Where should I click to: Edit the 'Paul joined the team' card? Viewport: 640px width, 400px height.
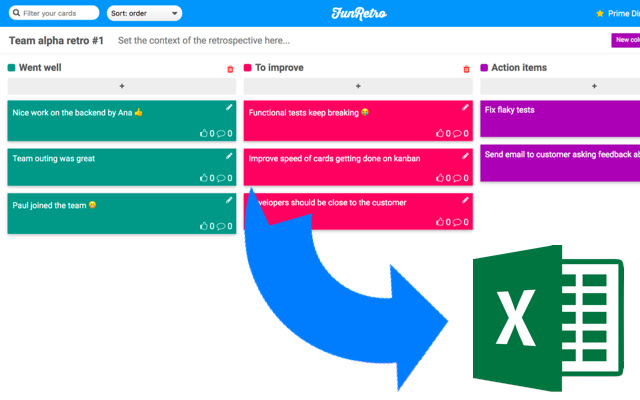[x=229, y=200]
